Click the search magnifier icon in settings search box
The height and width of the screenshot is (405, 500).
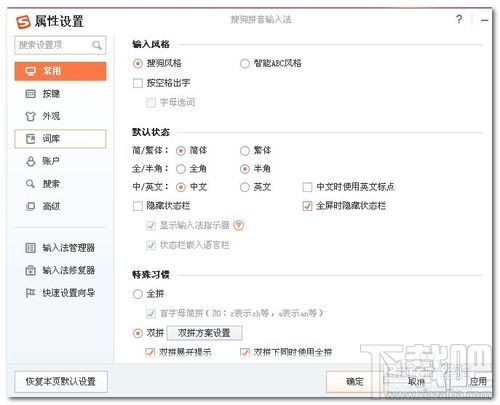(x=97, y=45)
